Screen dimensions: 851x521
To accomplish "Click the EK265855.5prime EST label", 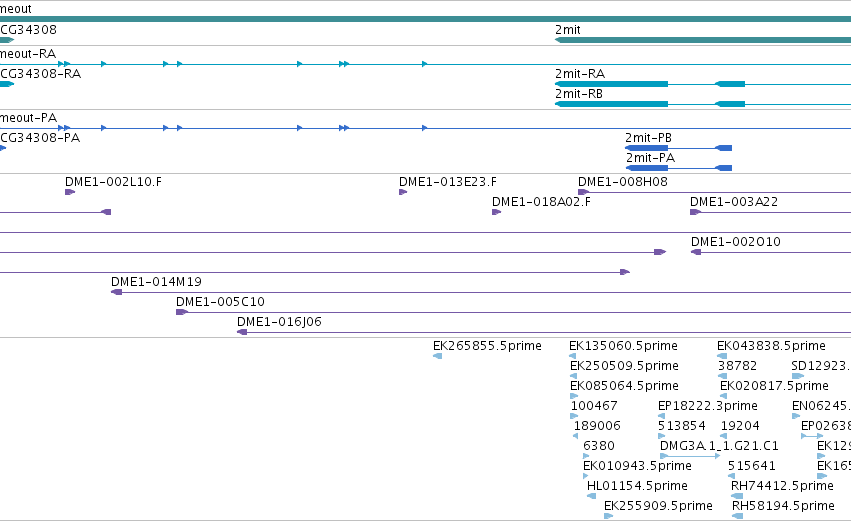I will [x=487, y=346].
